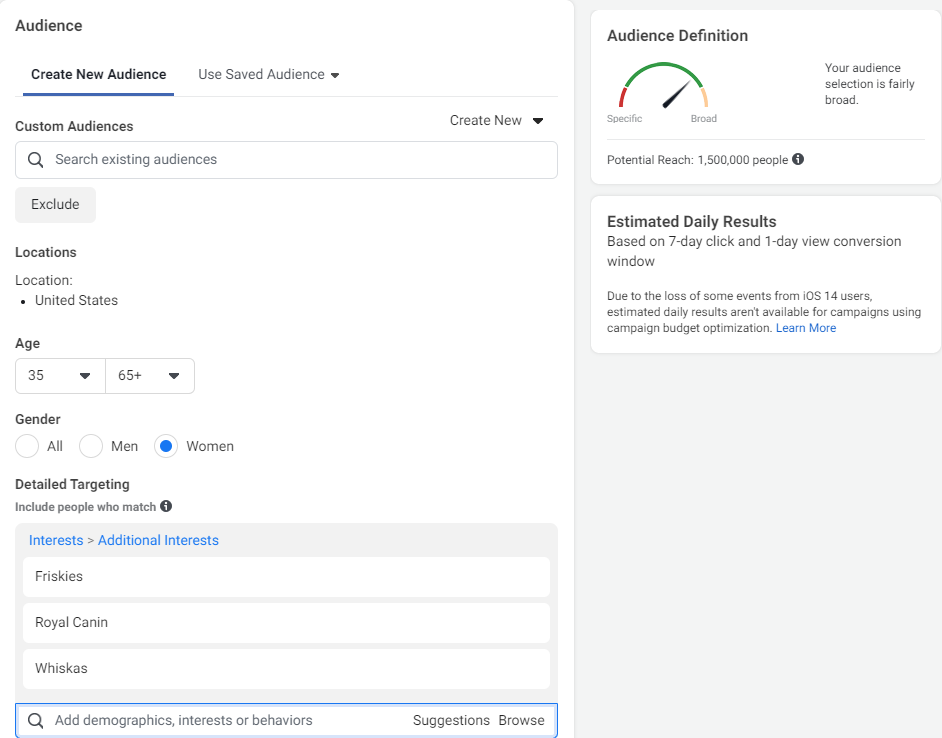The height and width of the screenshot is (738, 942).
Task: Click magnifier icon in Add demographics field
Action: [35, 721]
